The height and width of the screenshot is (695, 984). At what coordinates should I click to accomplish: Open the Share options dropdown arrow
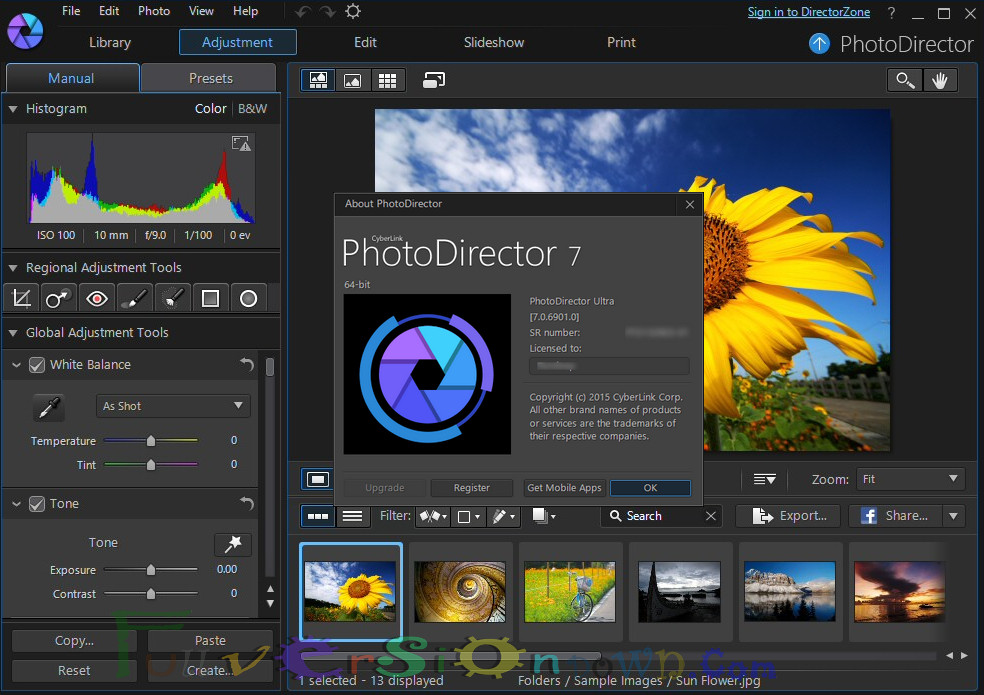pos(954,516)
